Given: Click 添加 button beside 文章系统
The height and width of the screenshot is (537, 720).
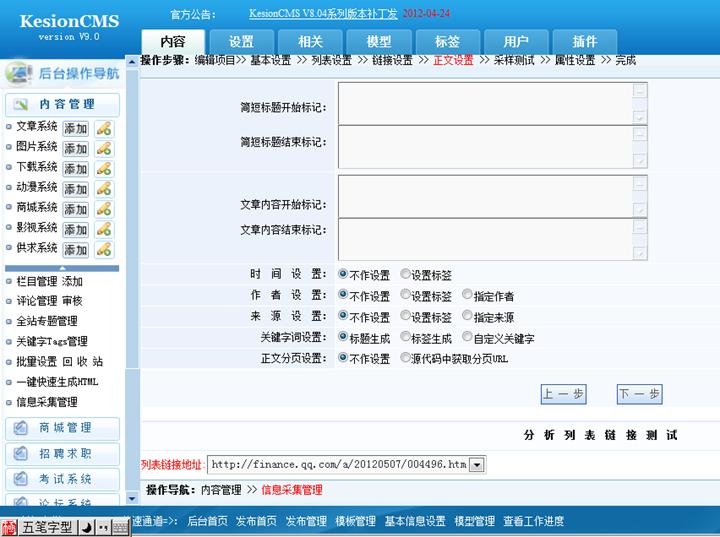Looking at the screenshot, I should click(76, 129).
